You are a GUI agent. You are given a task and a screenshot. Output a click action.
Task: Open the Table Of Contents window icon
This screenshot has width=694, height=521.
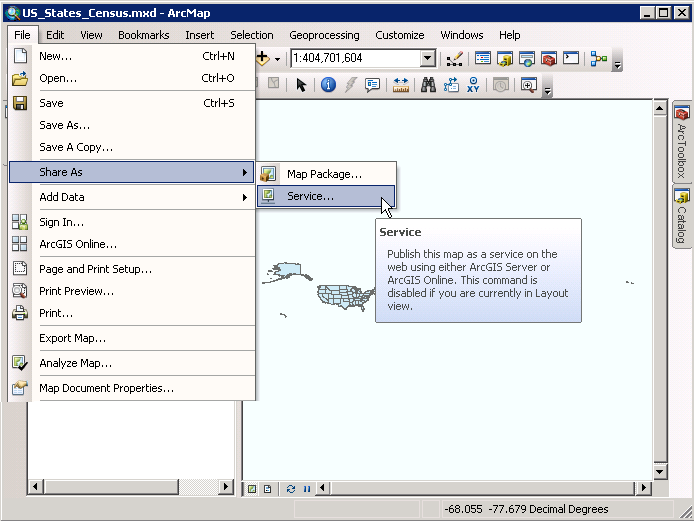(482, 58)
